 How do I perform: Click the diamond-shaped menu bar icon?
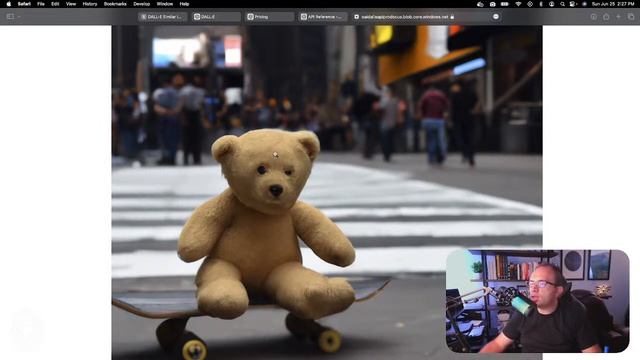(x=530, y=4)
